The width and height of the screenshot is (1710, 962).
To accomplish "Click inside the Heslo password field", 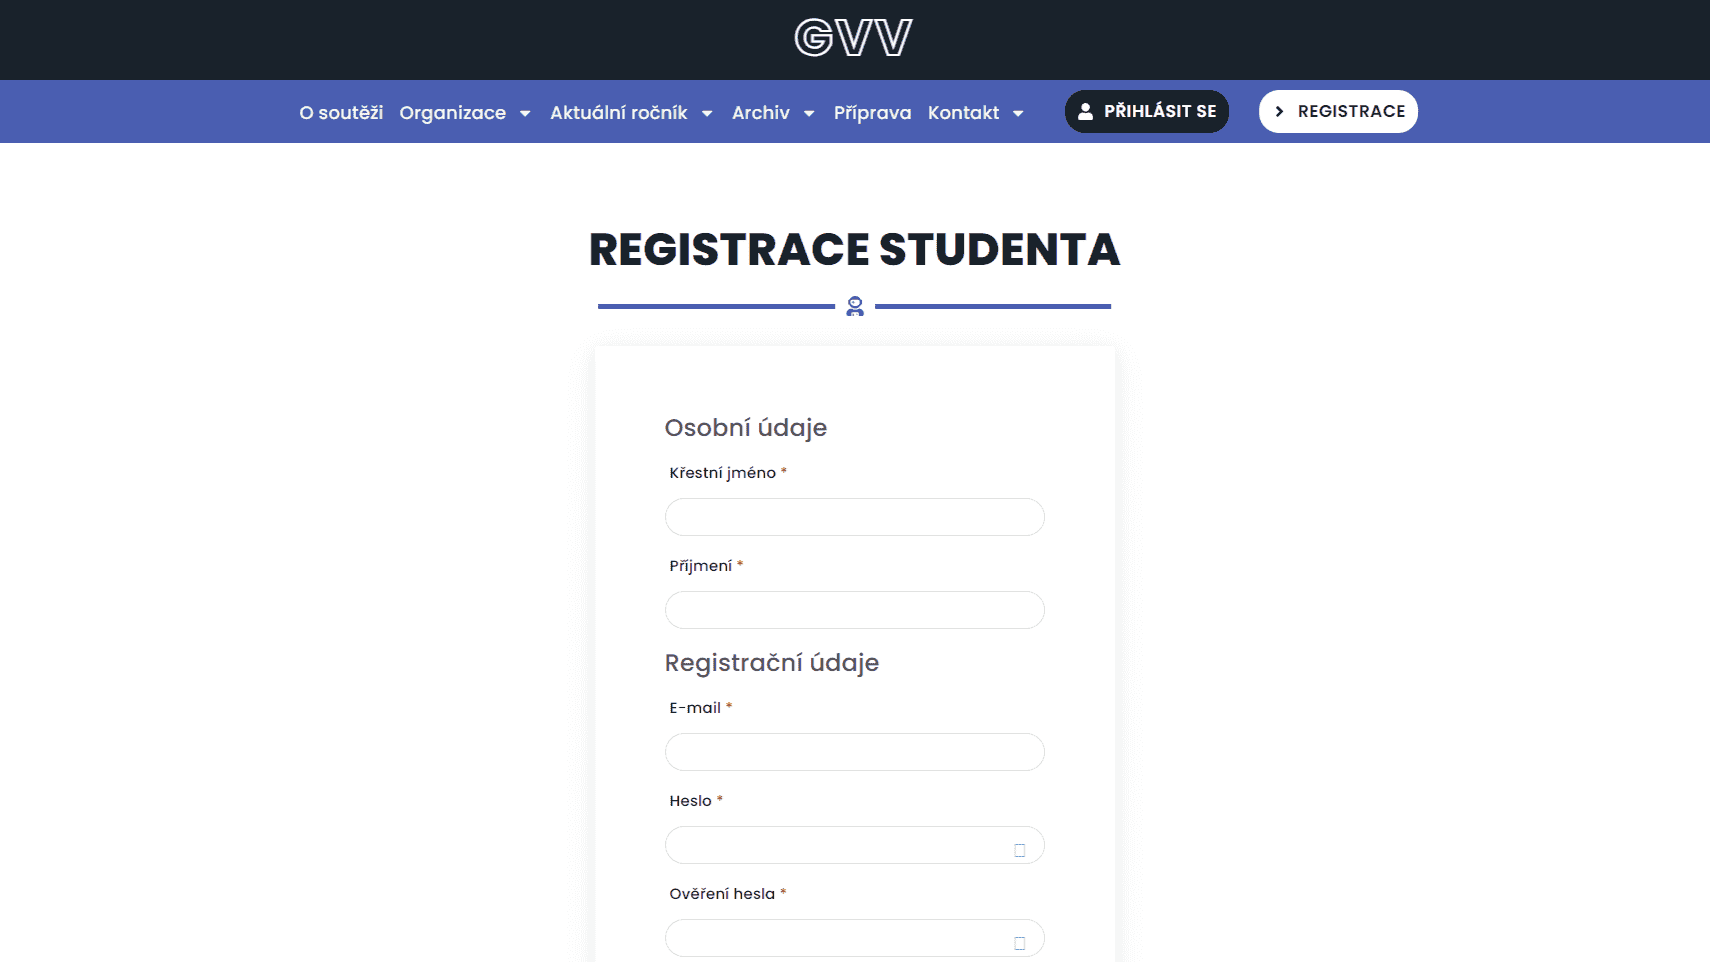I will coord(835,845).
